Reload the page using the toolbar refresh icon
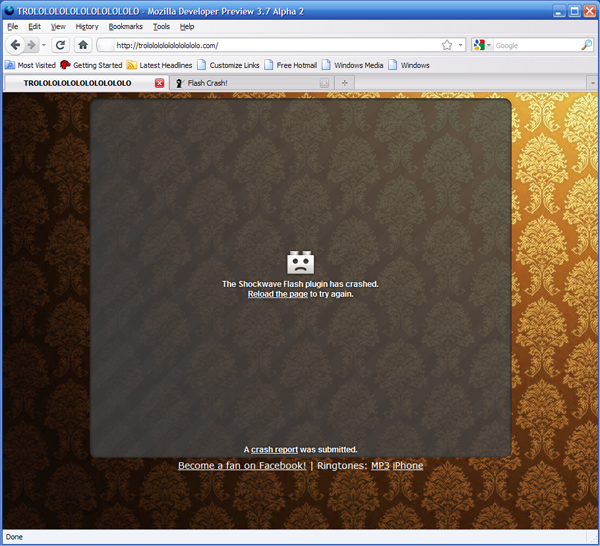 [60, 45]
